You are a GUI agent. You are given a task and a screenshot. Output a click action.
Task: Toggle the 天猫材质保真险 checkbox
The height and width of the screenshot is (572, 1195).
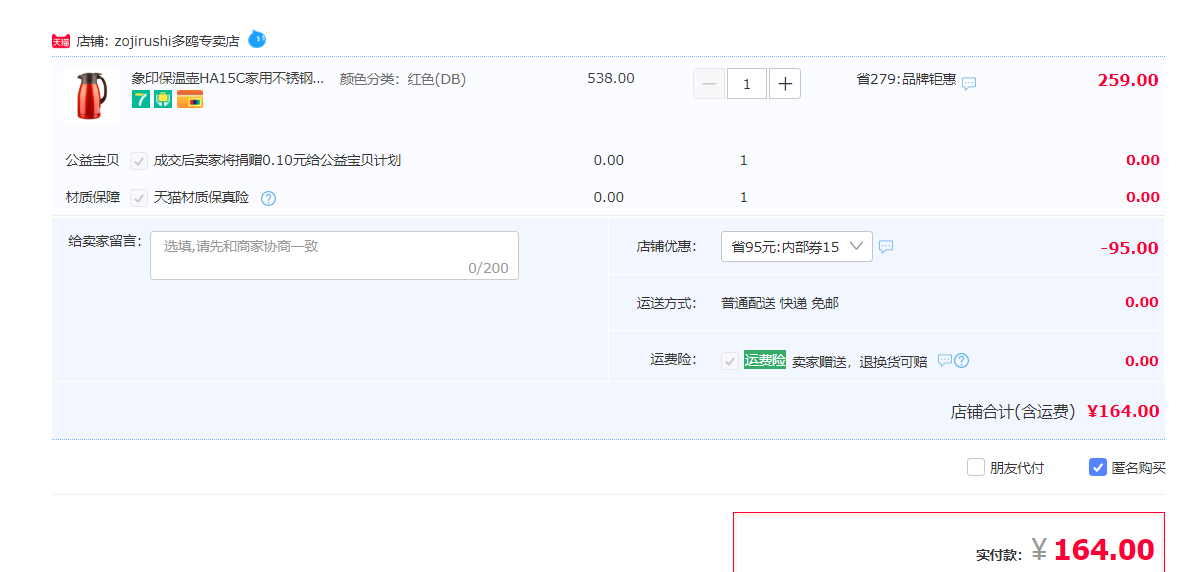click(139, 198)
